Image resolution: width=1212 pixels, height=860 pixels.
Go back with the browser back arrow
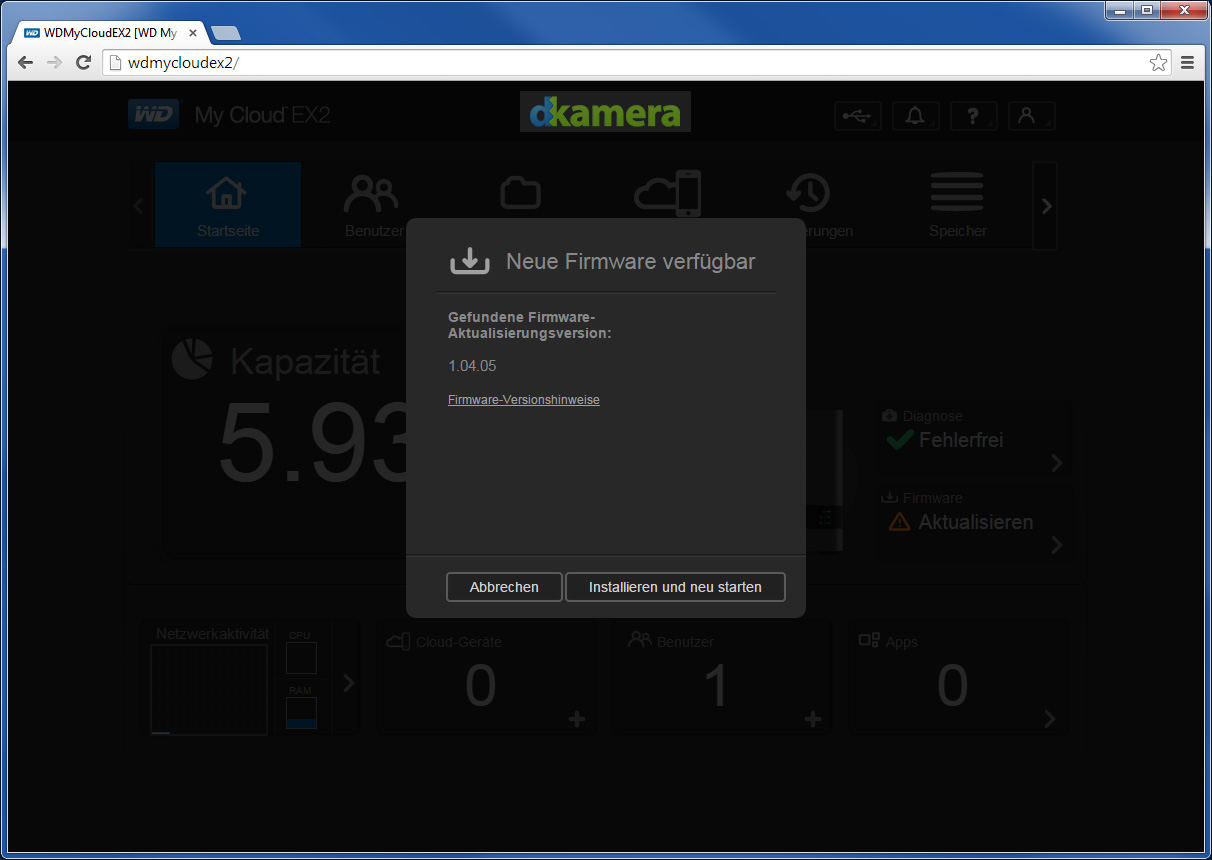click(26, 62)
